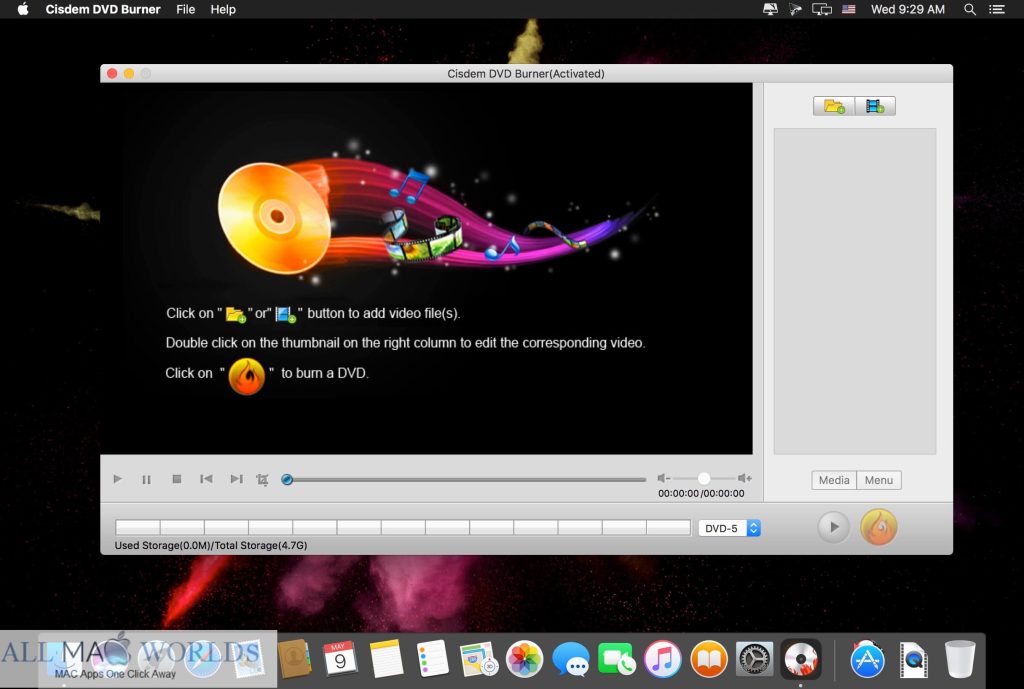Lower volume with speaker minus icon
1024x689 pixels.
click(664, 478)
